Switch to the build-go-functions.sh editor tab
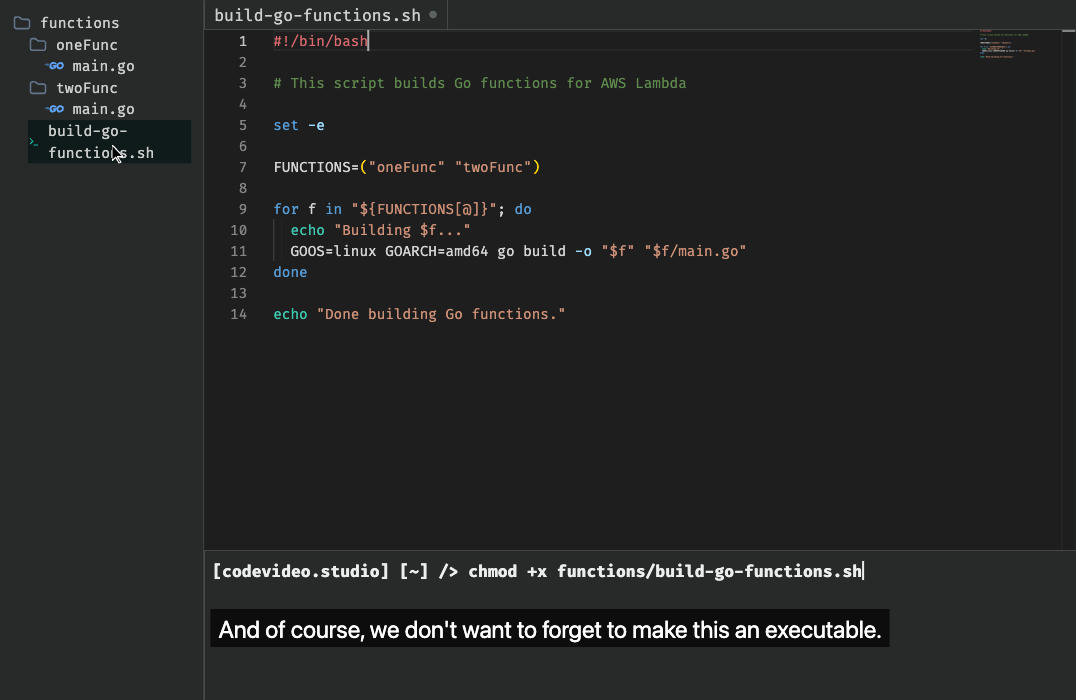This screenshot has height=700, width=1076. click(318, 15)
